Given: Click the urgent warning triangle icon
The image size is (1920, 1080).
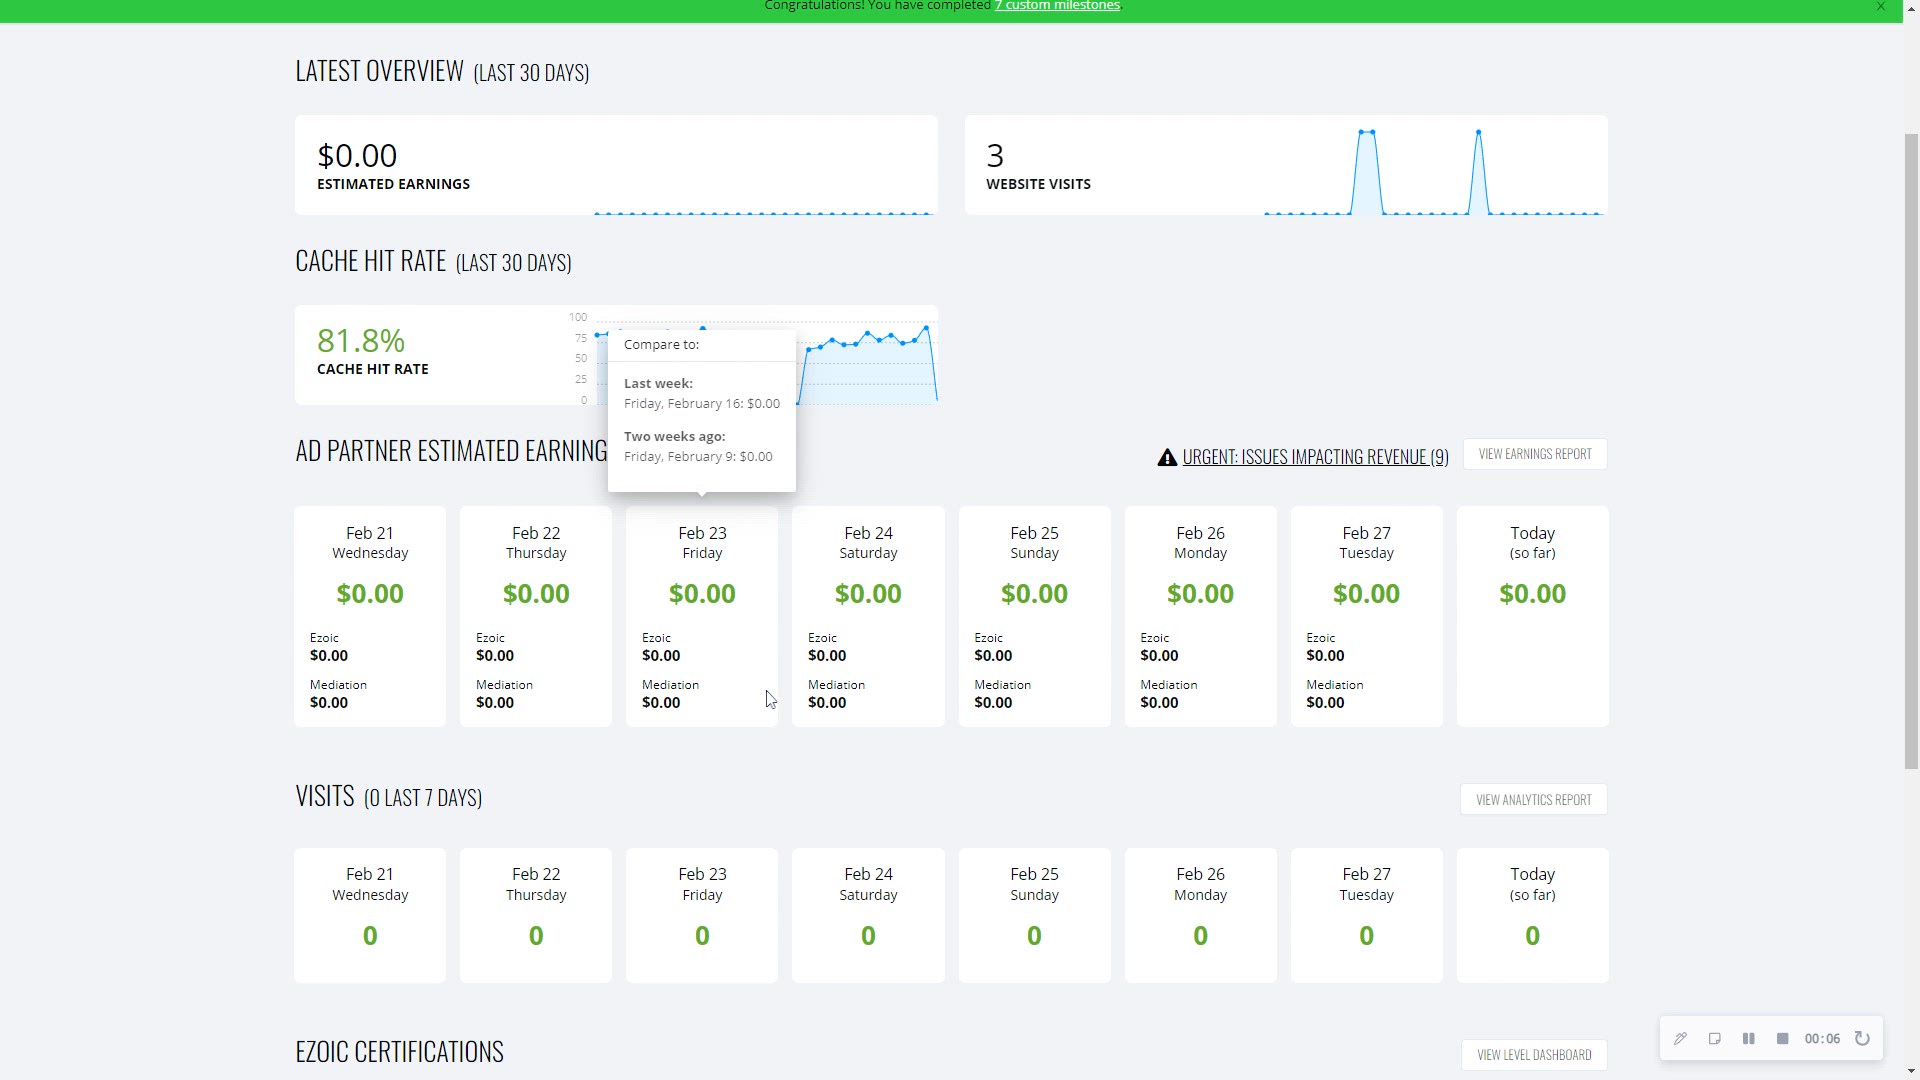Looking at the screenshot, I should point(1166,458).
